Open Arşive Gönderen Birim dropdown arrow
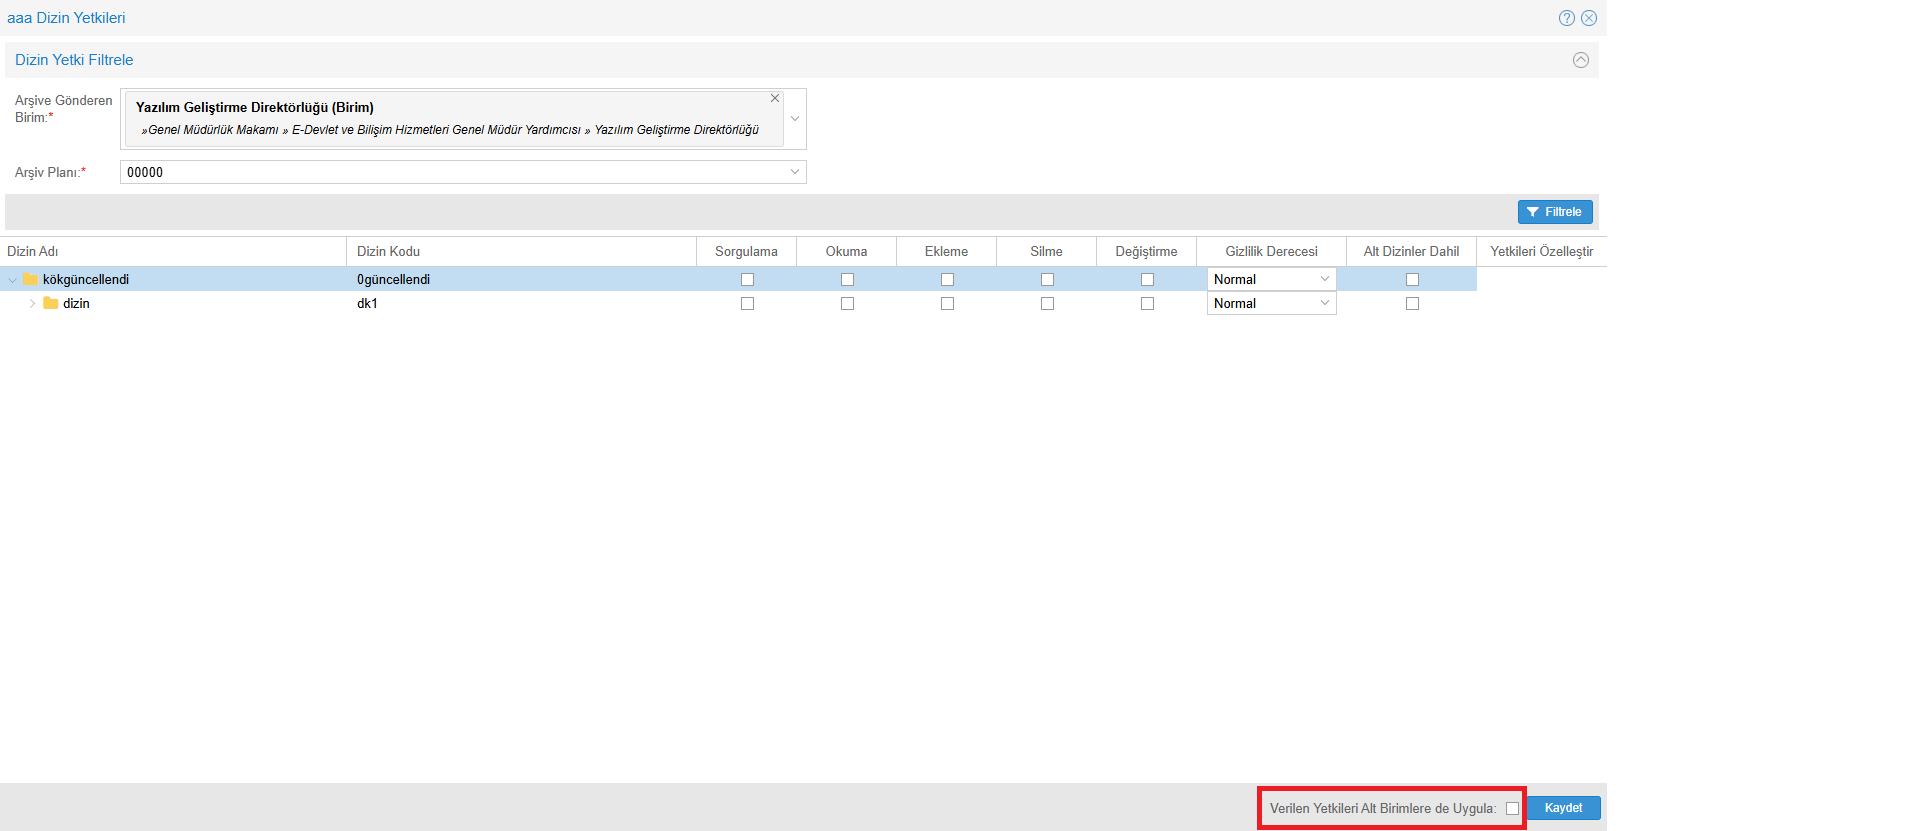Screen dimensions: 1917x831 click(795, 119)
